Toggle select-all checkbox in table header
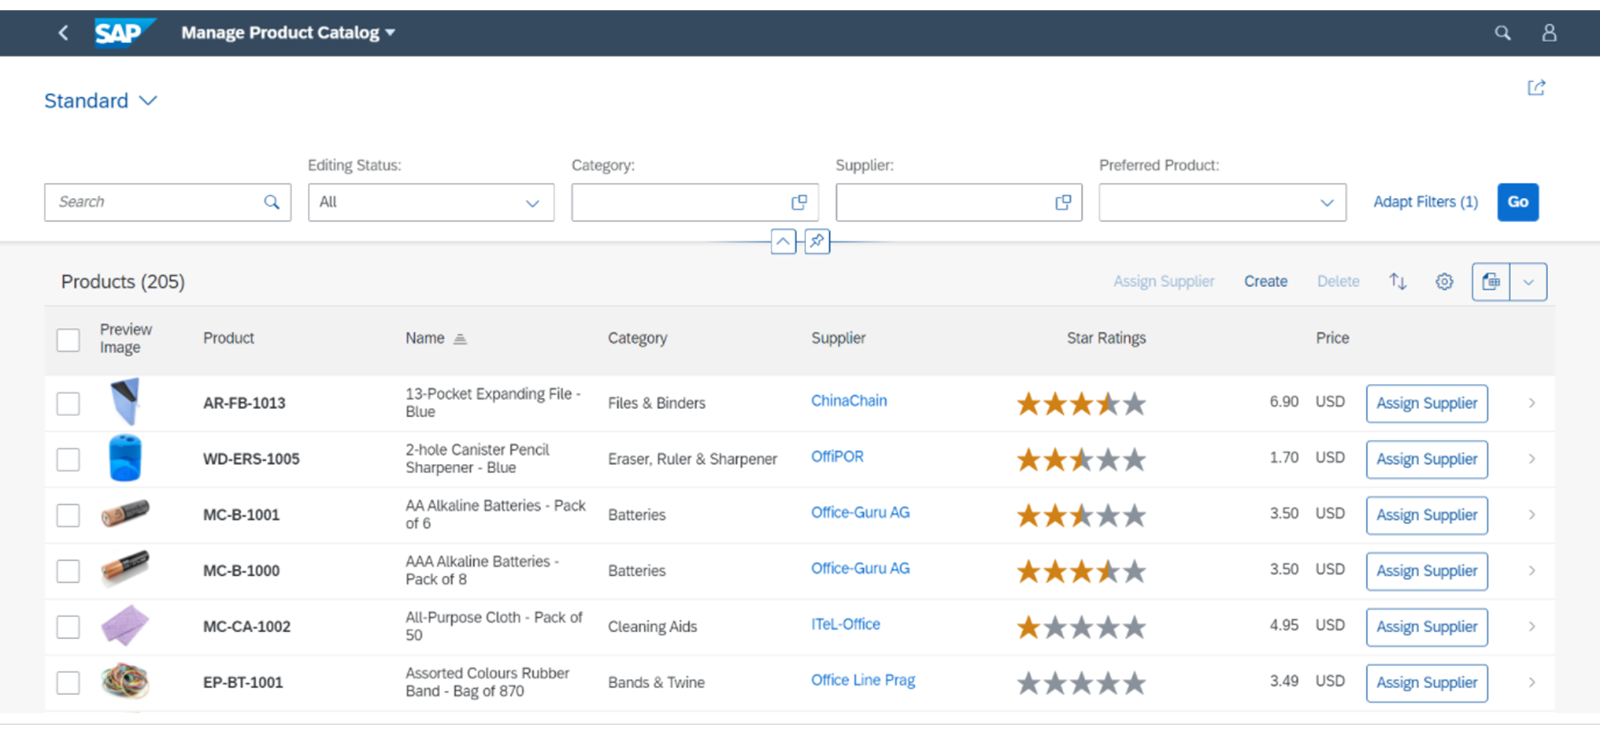The image size is (1600, 735). tap(68, 339)
